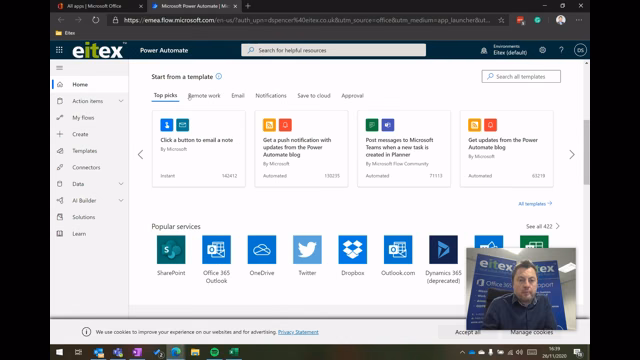Click the browser back arrow
Screen dimensions: 640x360
(61, 20)
